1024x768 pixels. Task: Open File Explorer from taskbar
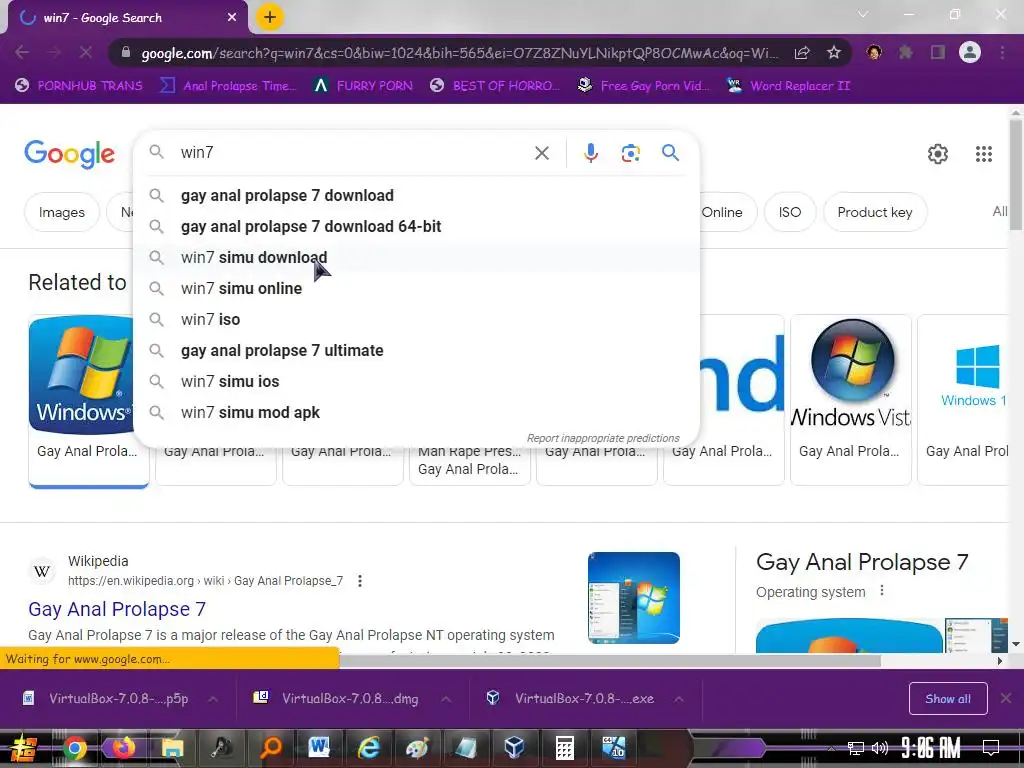click(172, 748)
